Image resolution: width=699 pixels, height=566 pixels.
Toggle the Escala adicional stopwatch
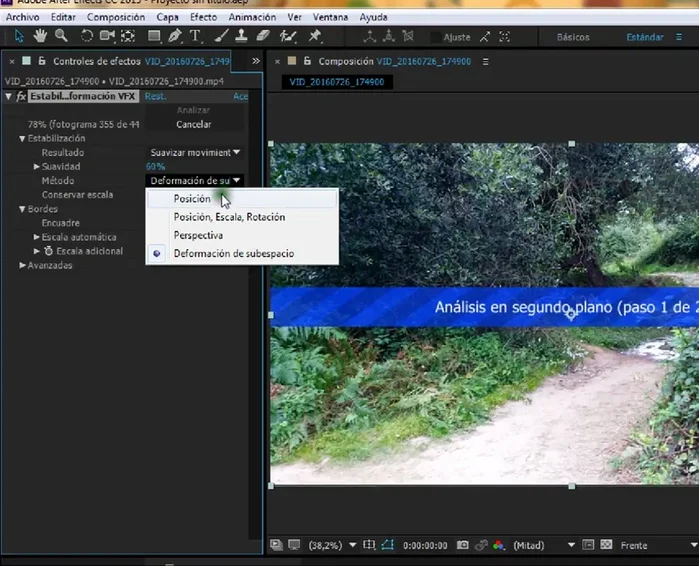point(48,251)
